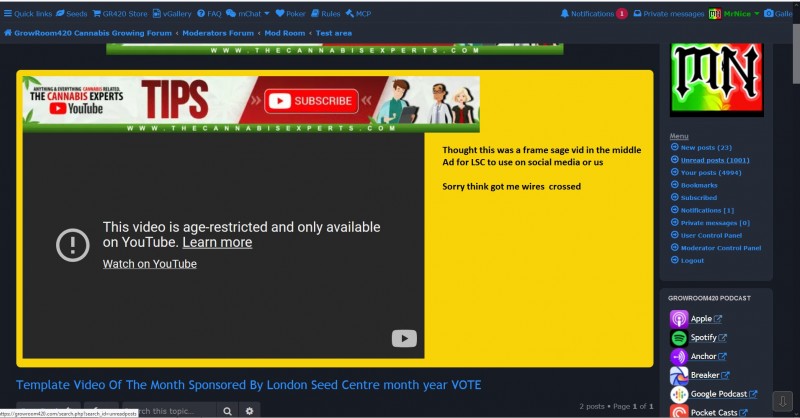Expand the Quick links menu
The image size is (800, 418).
point(28,14)
